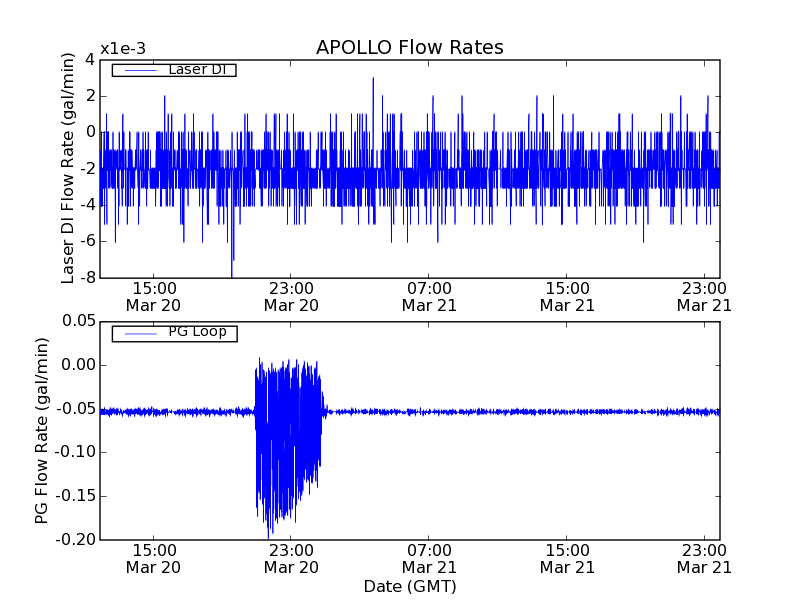
Task: Click '07:00 Mar 21' tick under PG Loop plot
Action: [x=429, y=559]
